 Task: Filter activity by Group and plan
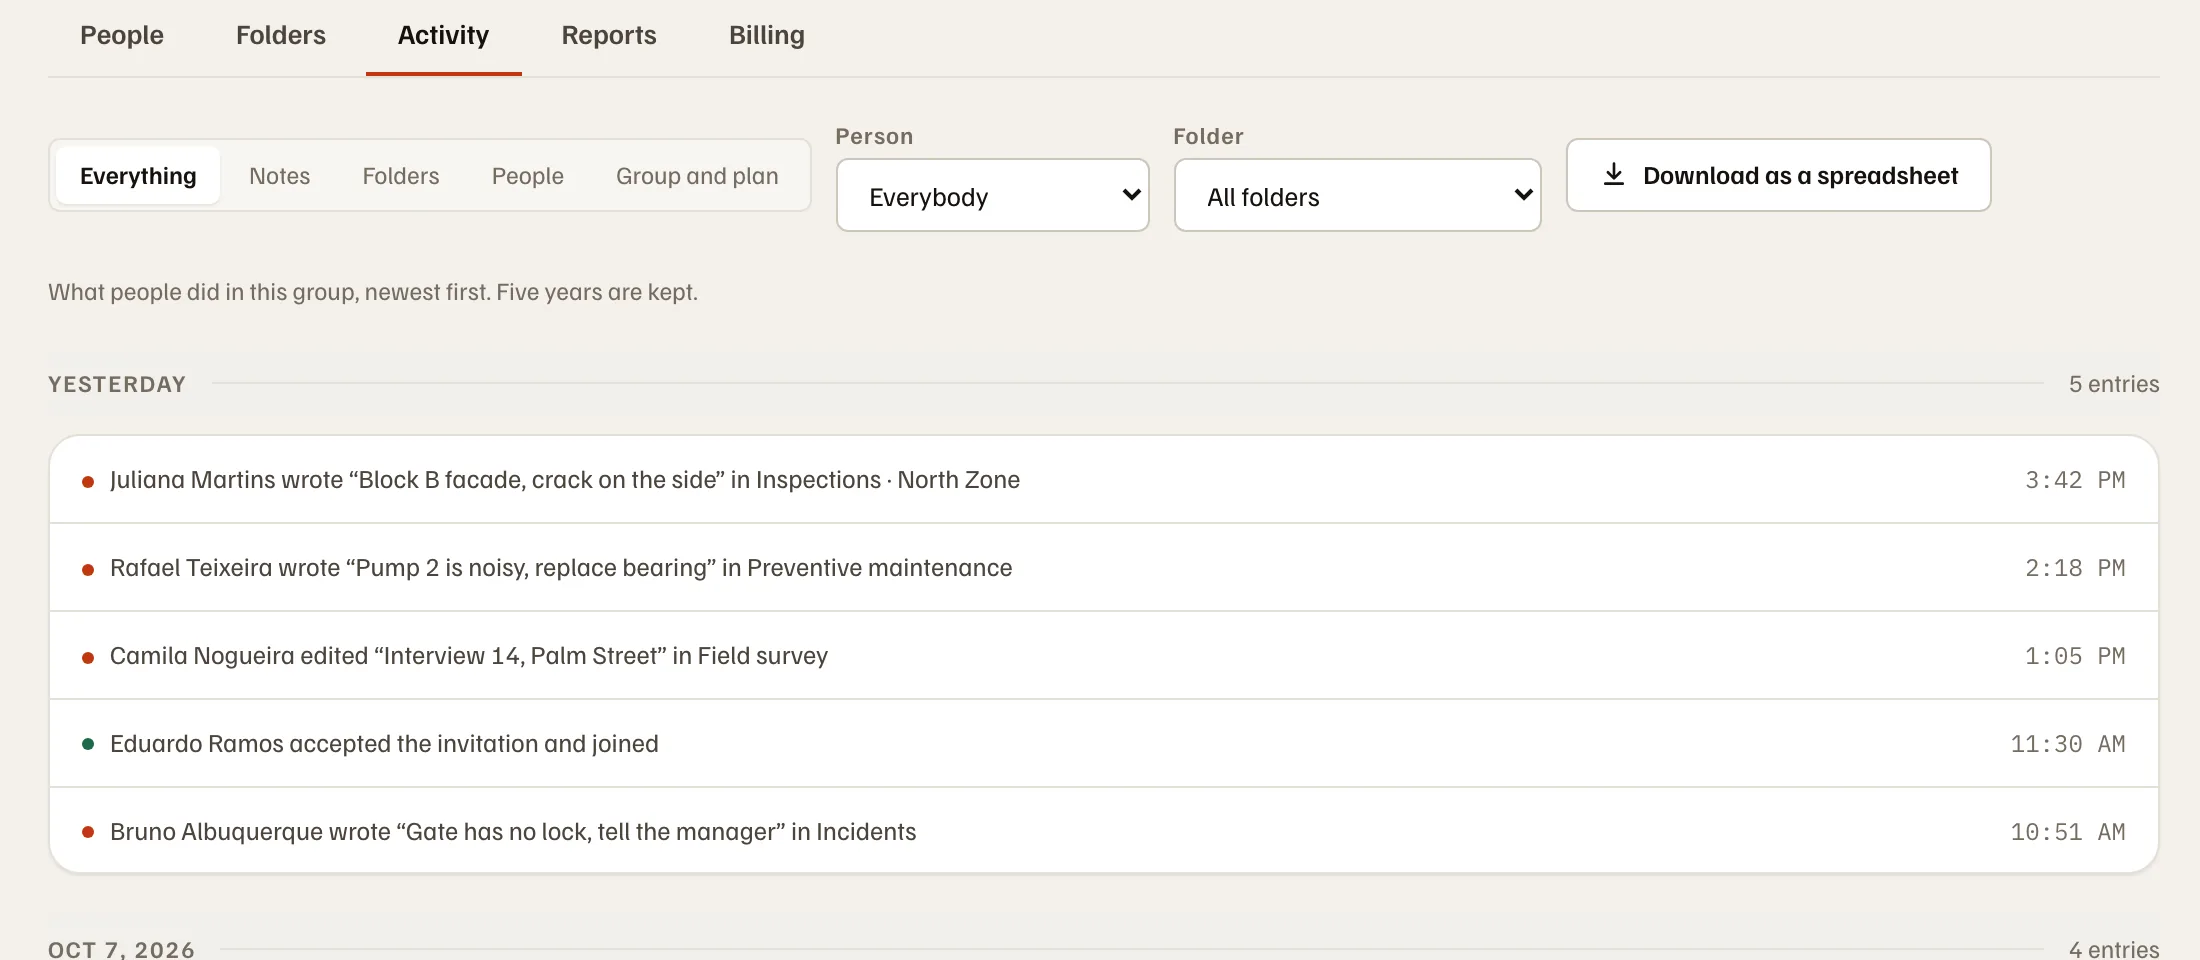pyautogui.click(x=697, y=176)
